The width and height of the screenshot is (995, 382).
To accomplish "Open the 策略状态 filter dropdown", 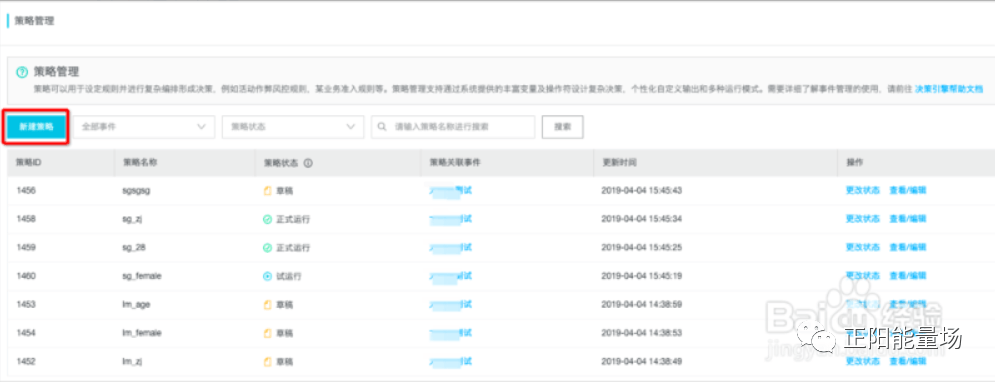I will [x=293, y=127].
